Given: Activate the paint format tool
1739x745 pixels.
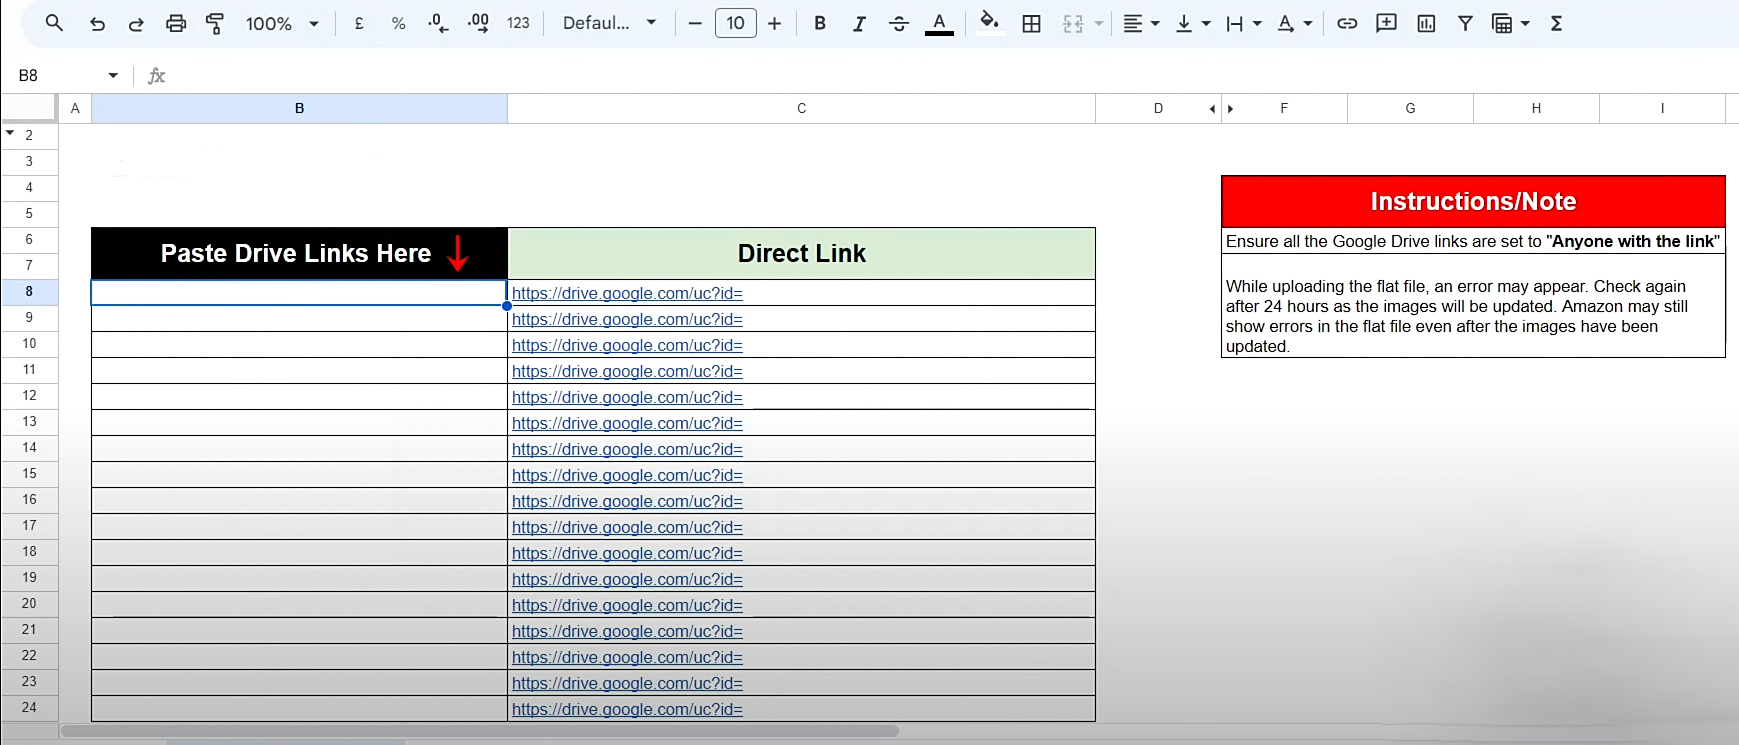Looking at the screenshot, I should click(x=215, y=23).
